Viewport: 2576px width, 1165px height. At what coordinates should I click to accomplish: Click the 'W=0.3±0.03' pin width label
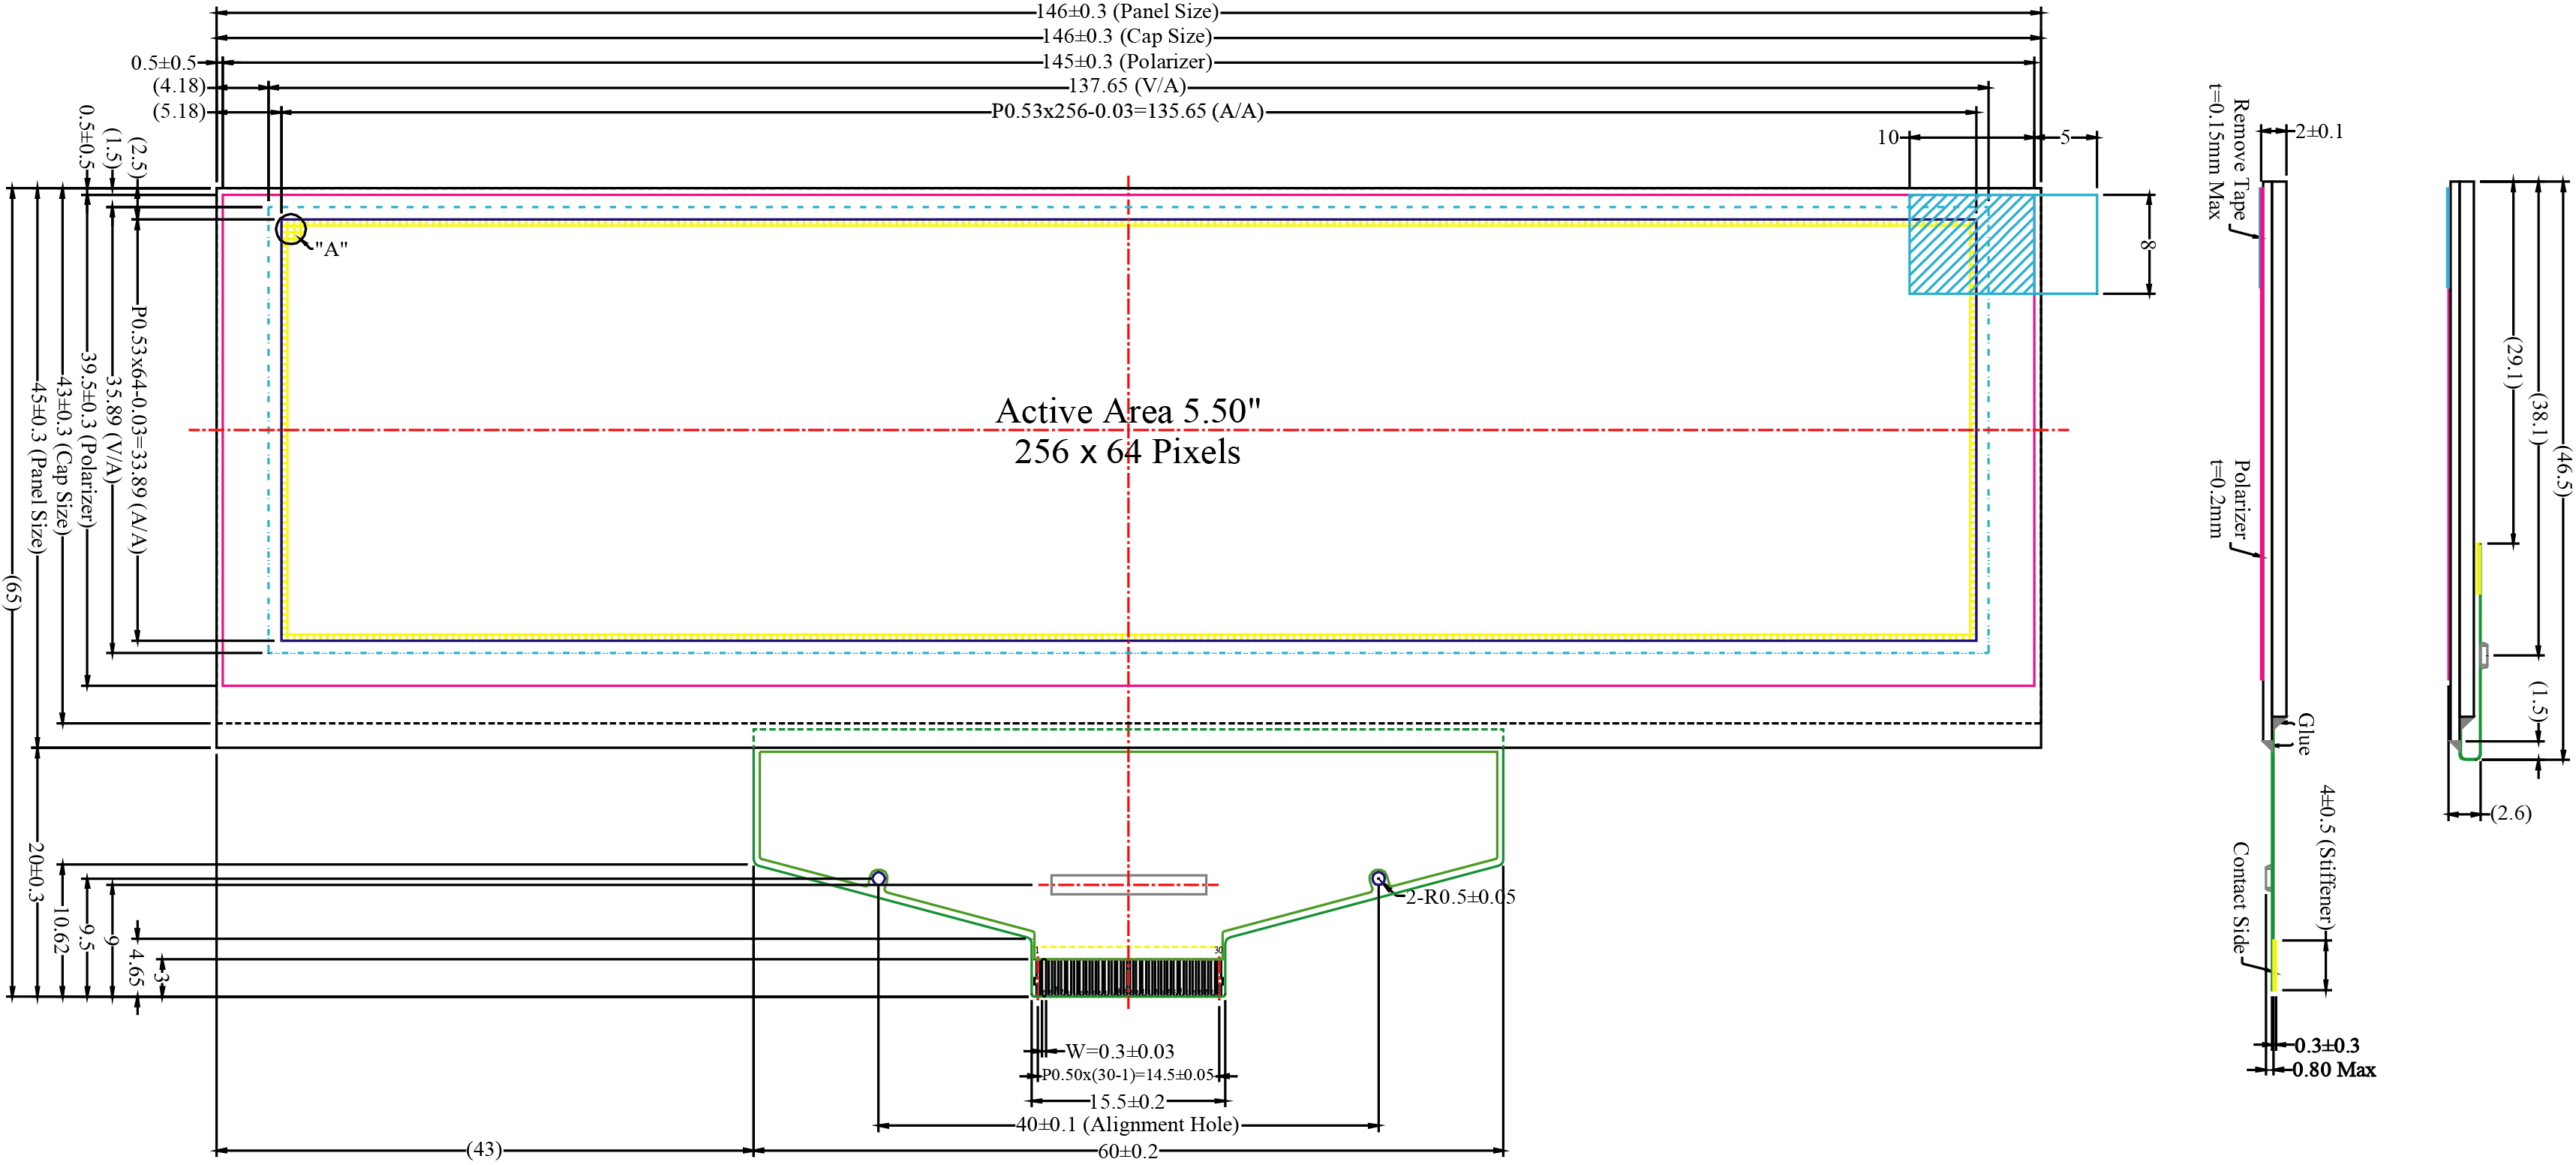click(x=1120, y=1052)
